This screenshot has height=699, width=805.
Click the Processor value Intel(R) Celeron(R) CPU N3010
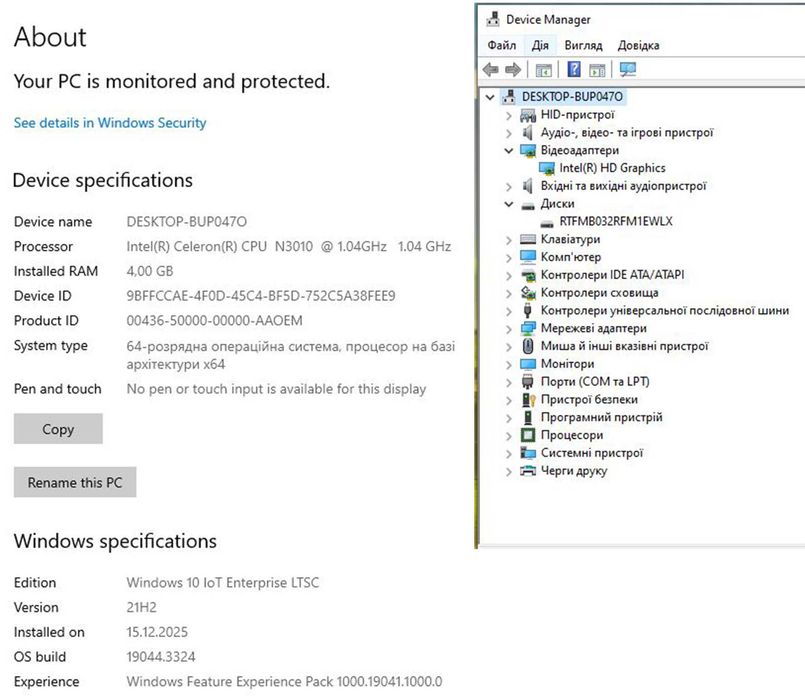[x=220, y=246]
